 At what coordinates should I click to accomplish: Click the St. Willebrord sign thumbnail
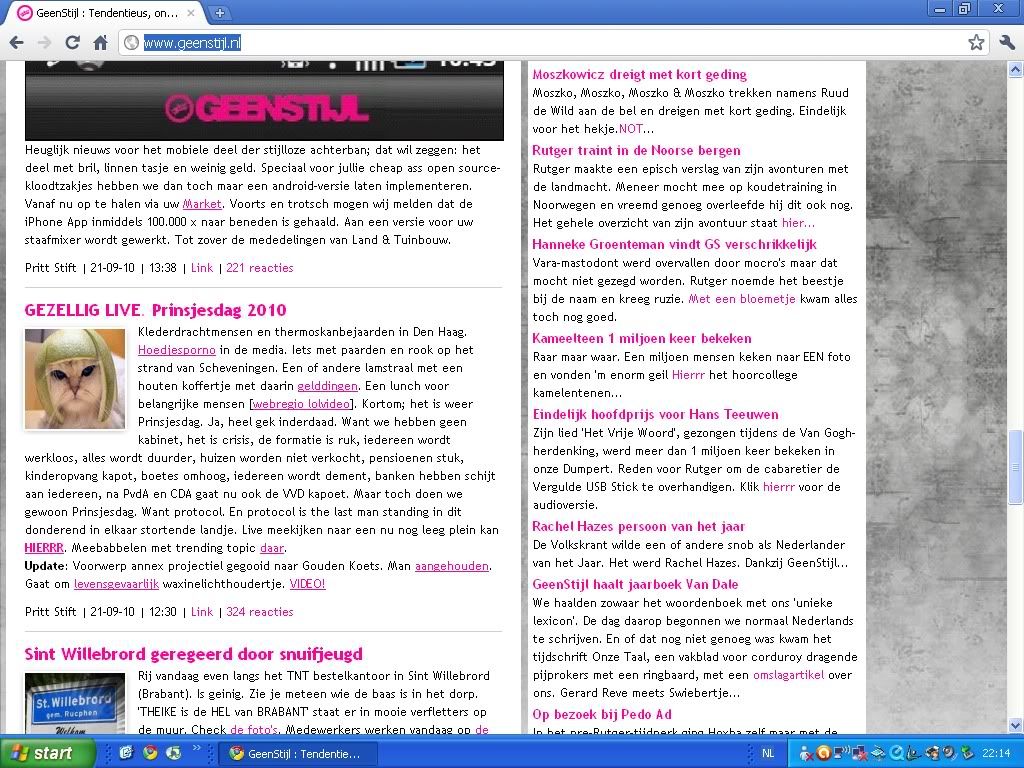[x=75, y=703]
